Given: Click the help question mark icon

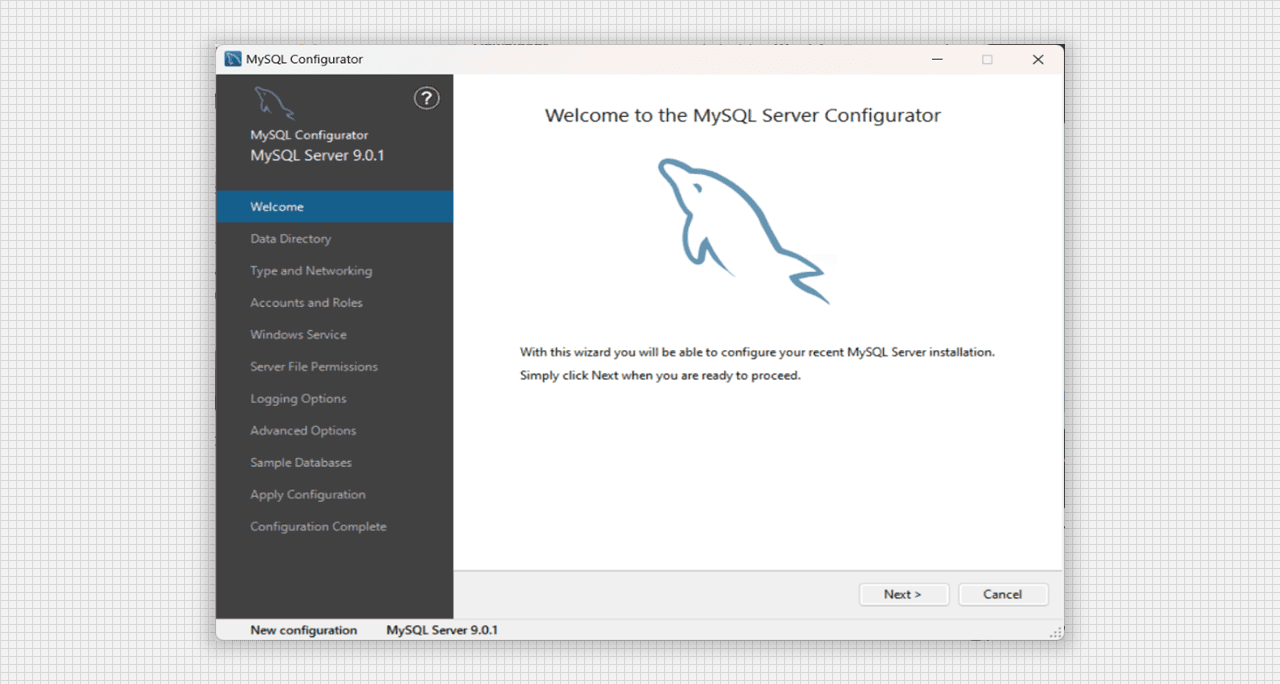Looking at the screenshot, I should (427, 98).
